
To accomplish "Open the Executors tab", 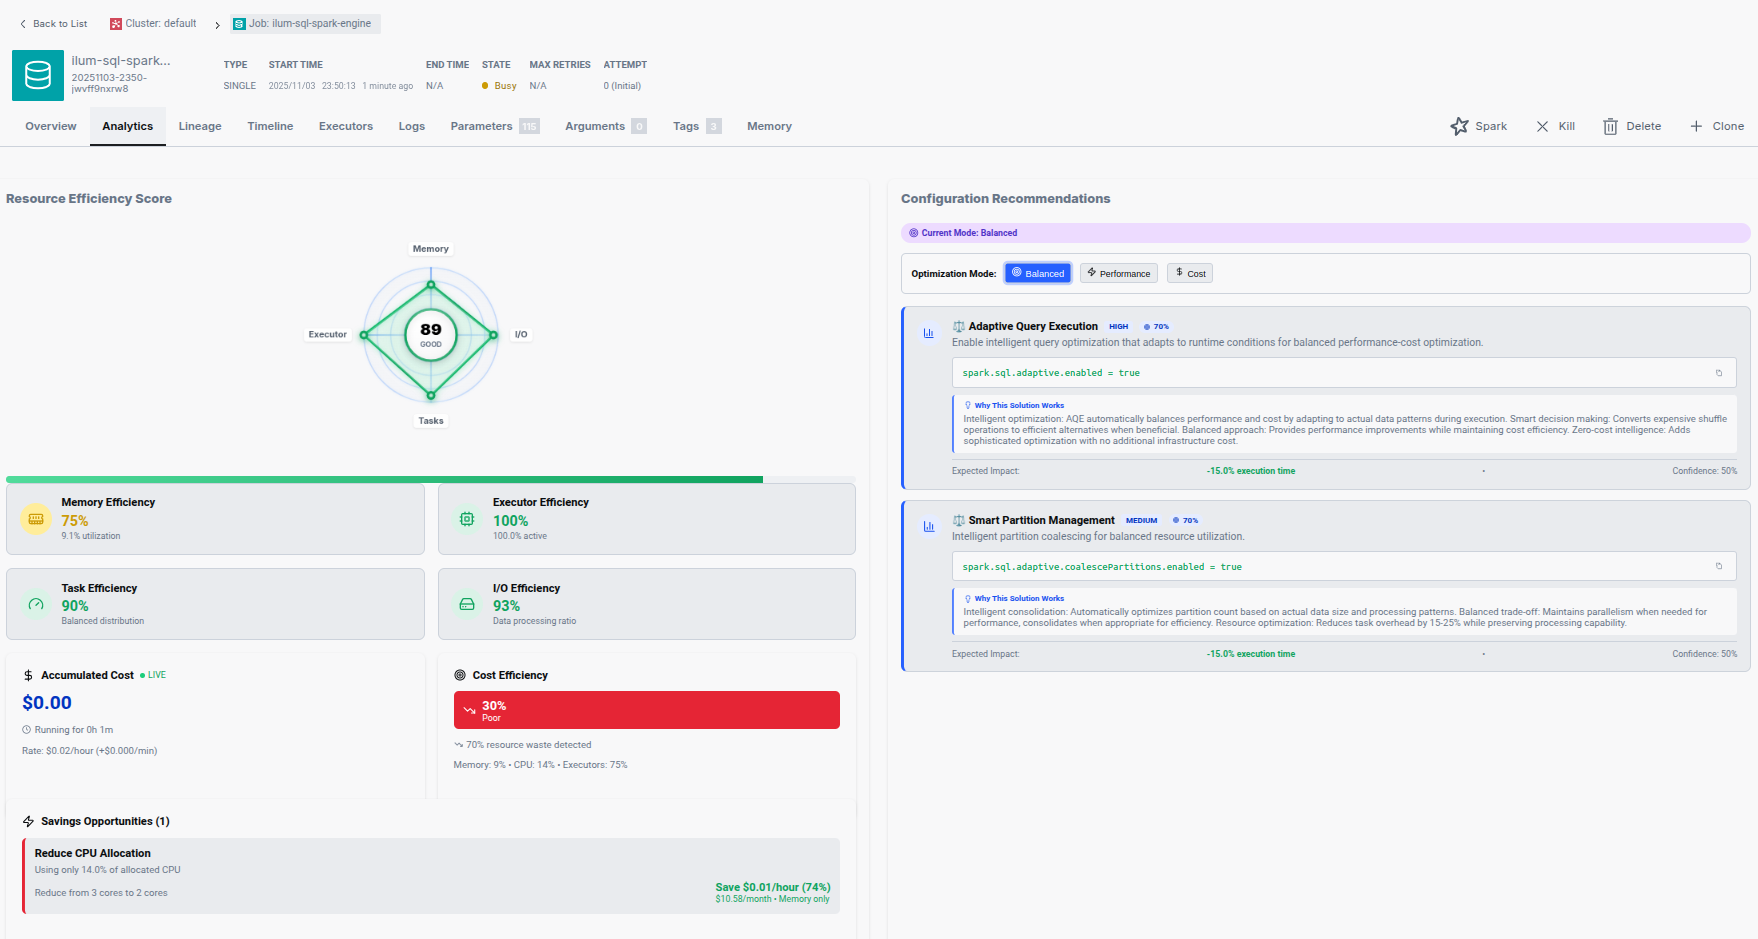I will (x=345, y=126).
